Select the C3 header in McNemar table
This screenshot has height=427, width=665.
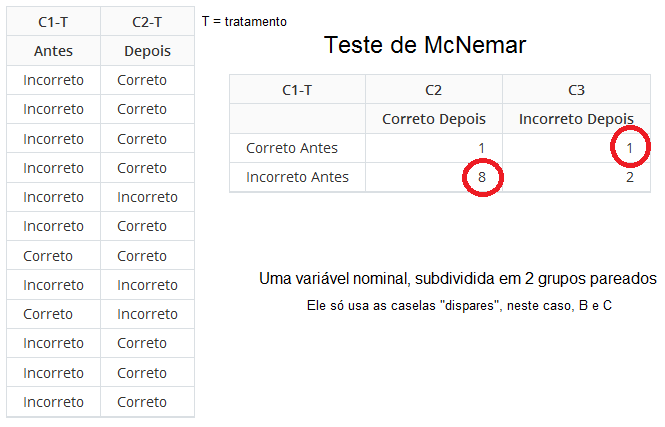click(576, 90)
